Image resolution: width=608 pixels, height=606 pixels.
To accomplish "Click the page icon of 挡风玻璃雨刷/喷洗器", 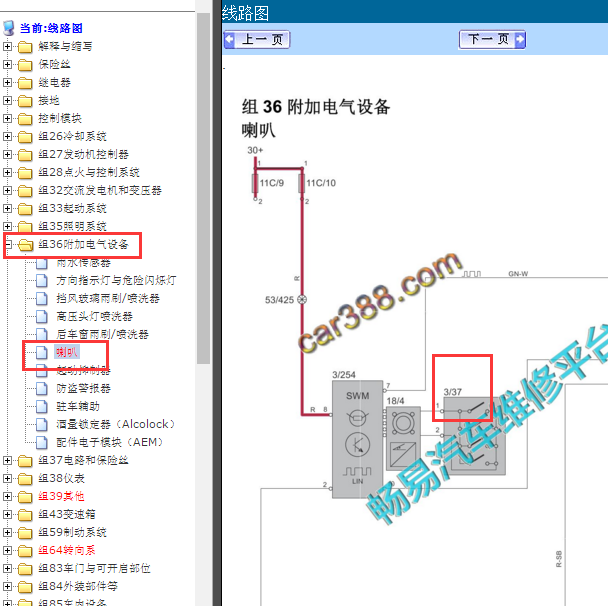I will tap(41, 299).
